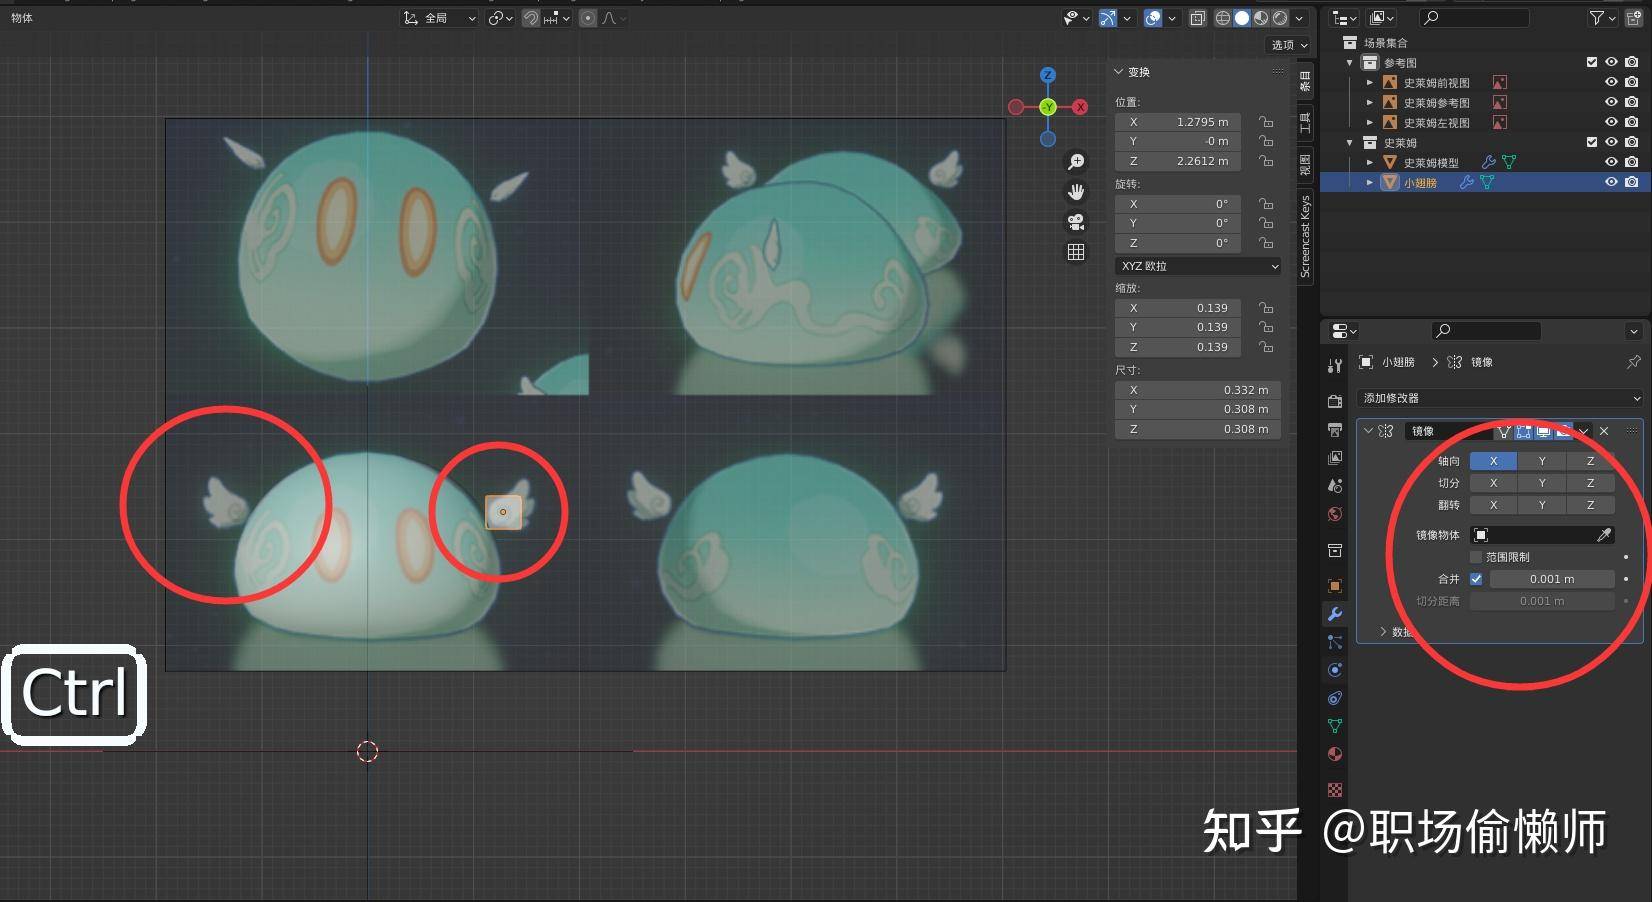Screen dimensions: 1652x902
Task: Toggle the viewport gizmo display button
Action: pyautogui.click(x=1108, y=18)
